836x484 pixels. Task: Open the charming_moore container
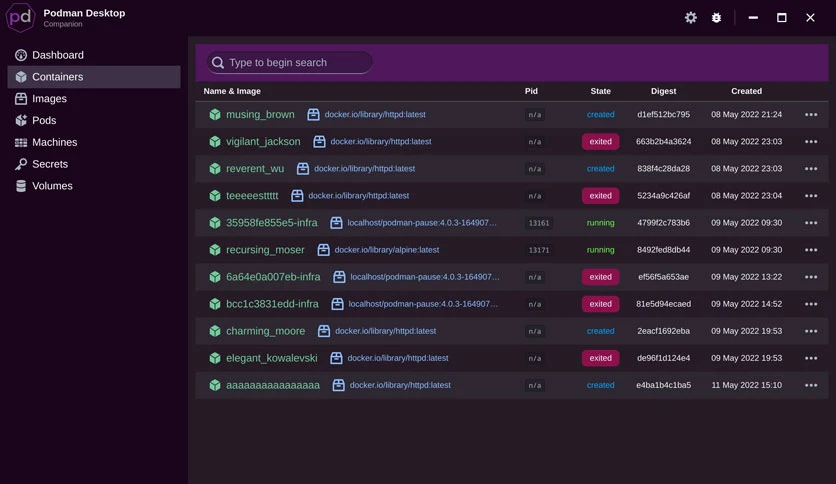[266, 331]
